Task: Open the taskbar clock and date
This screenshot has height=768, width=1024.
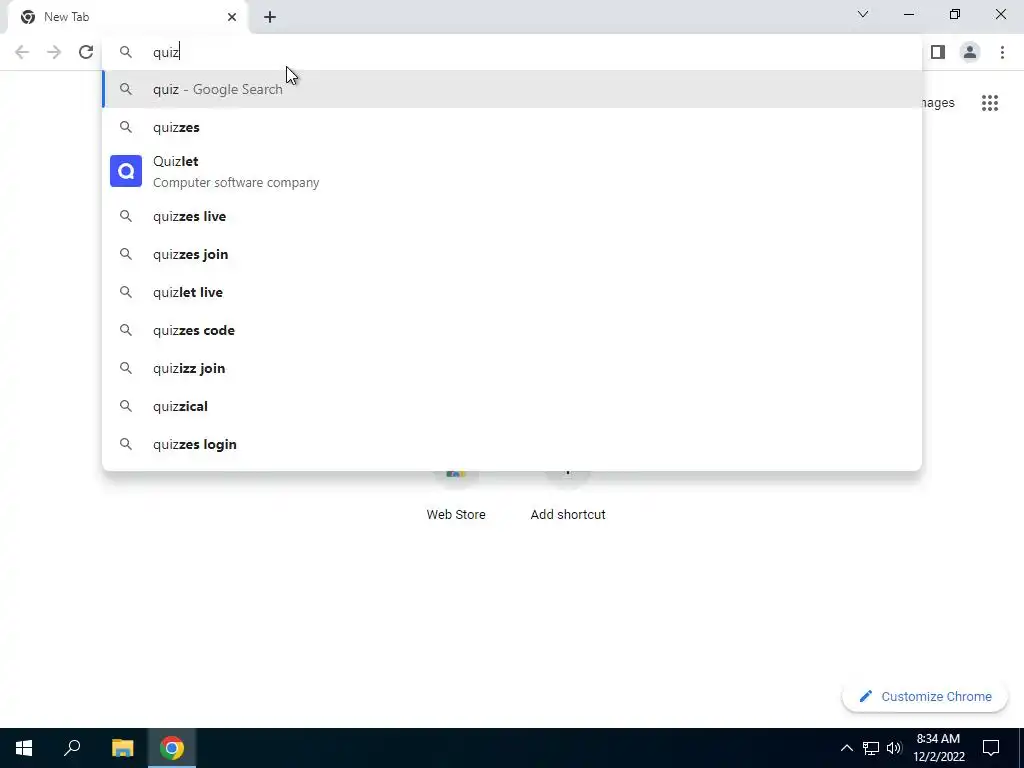Action: [x=938, y=748]
